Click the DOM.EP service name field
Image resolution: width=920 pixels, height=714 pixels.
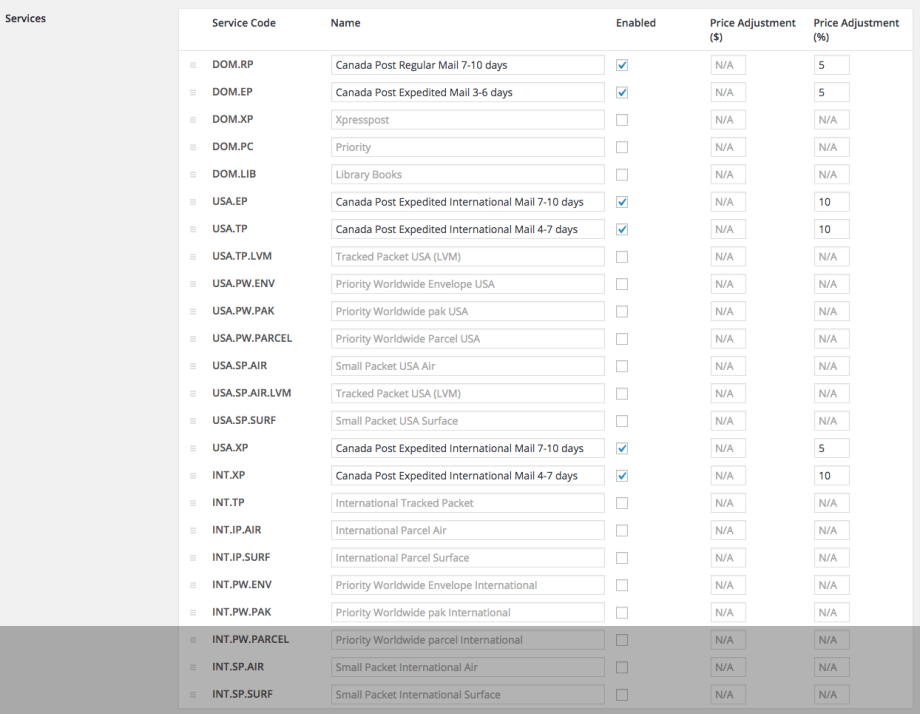tap(468, 93)
